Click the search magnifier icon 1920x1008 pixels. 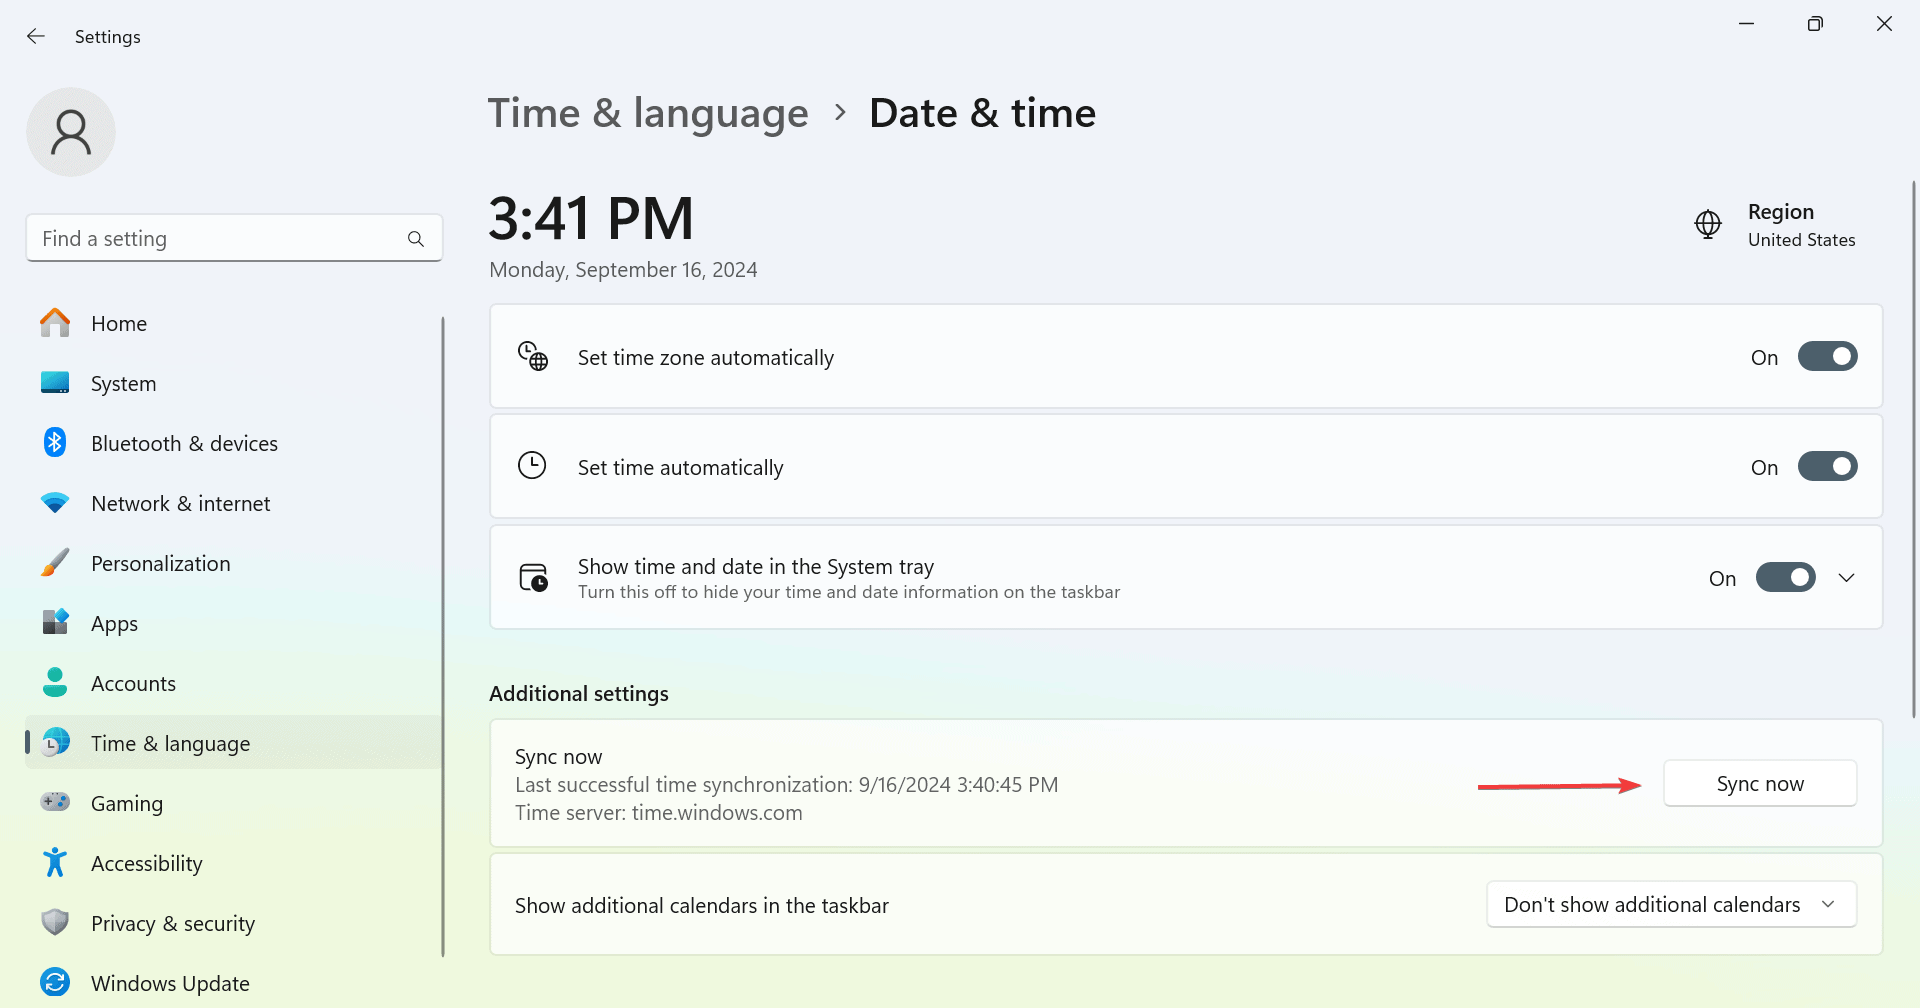(x=416, y=239)
